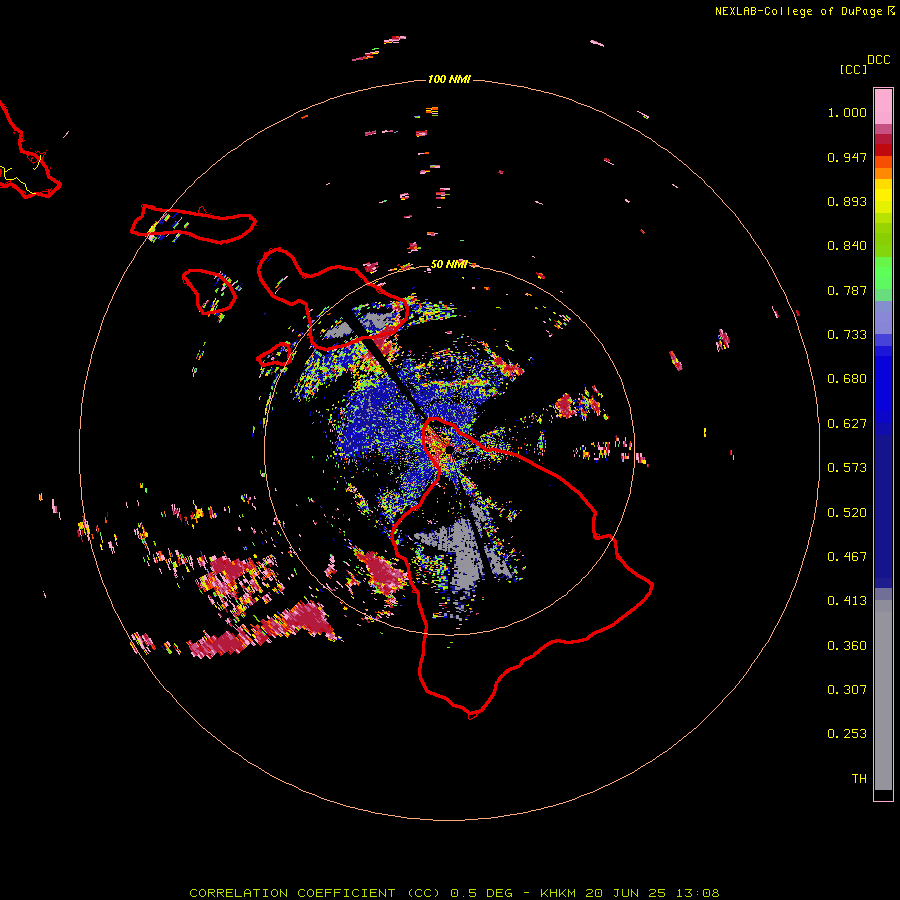Select the 0.893 scale value
The image size is (900, 900).
pos(847,201)
